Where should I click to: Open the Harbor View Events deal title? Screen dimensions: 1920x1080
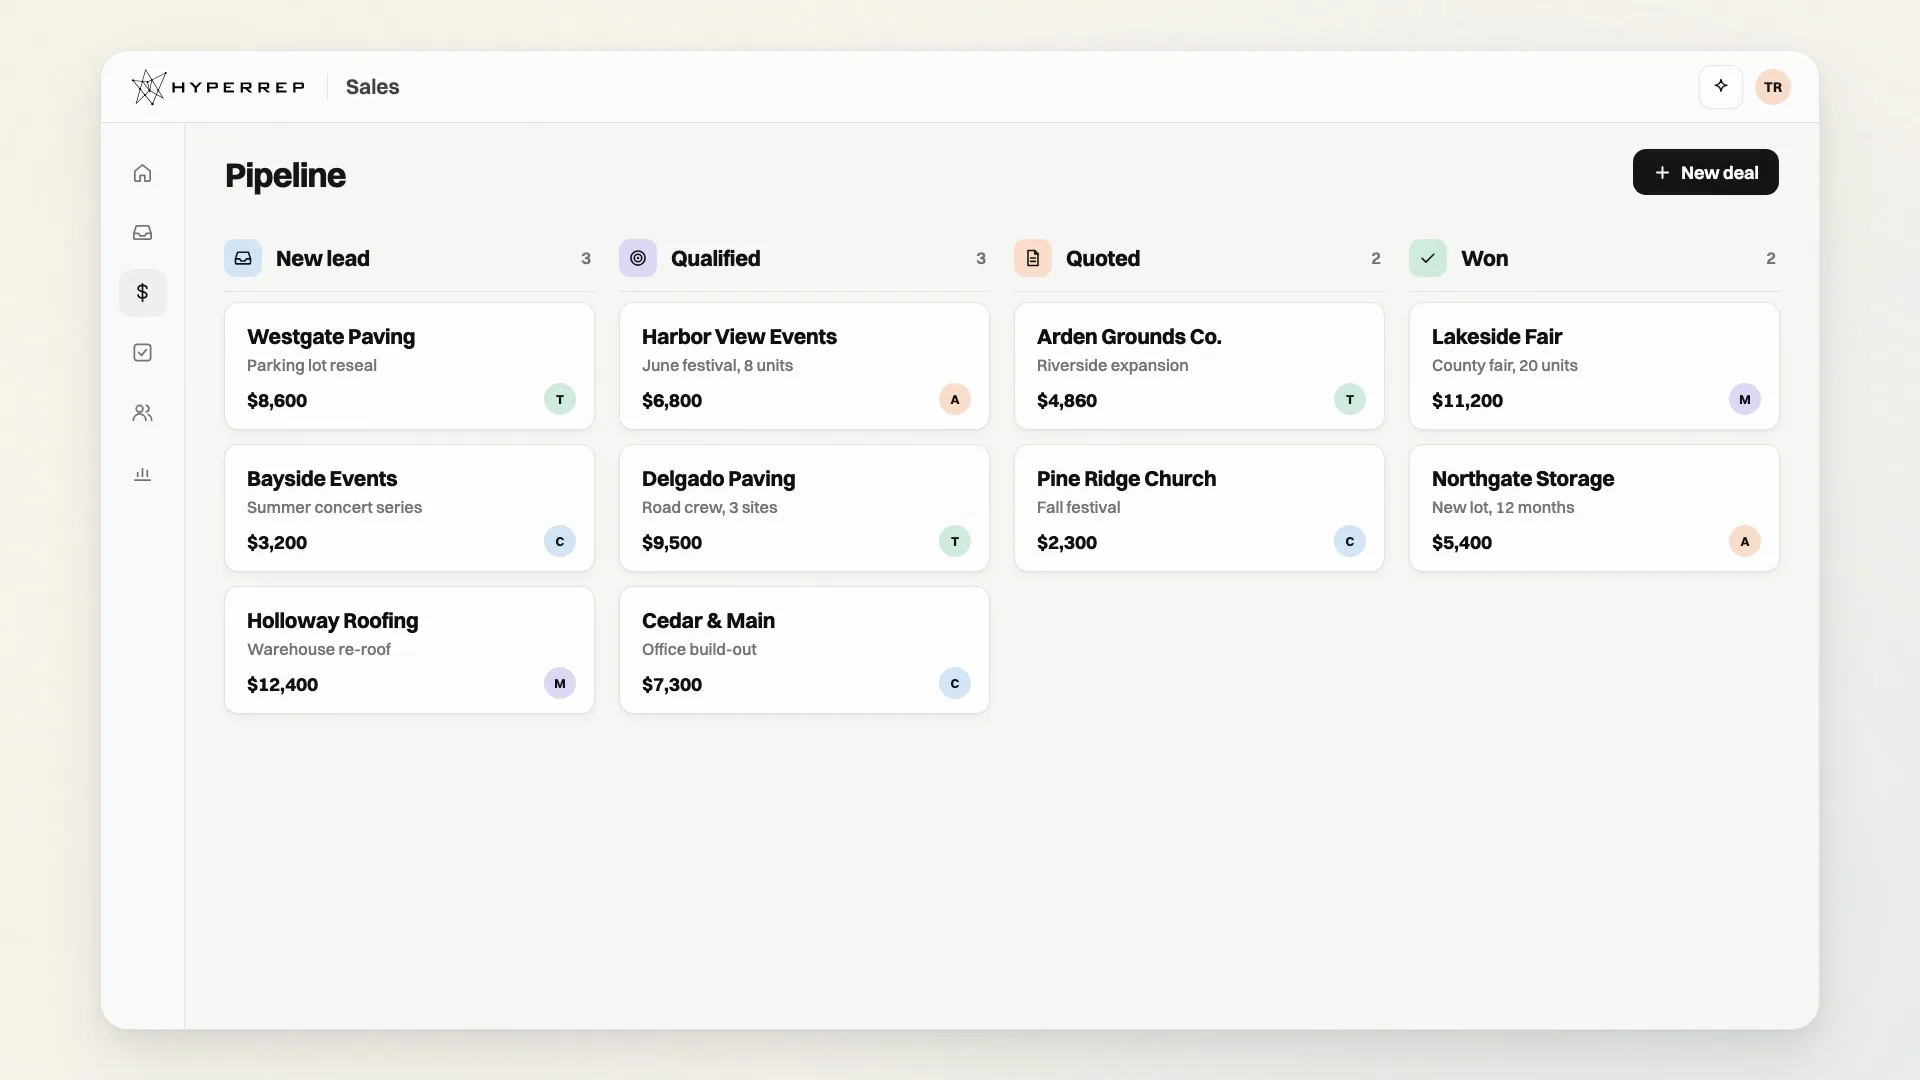[x=739, y=337]
